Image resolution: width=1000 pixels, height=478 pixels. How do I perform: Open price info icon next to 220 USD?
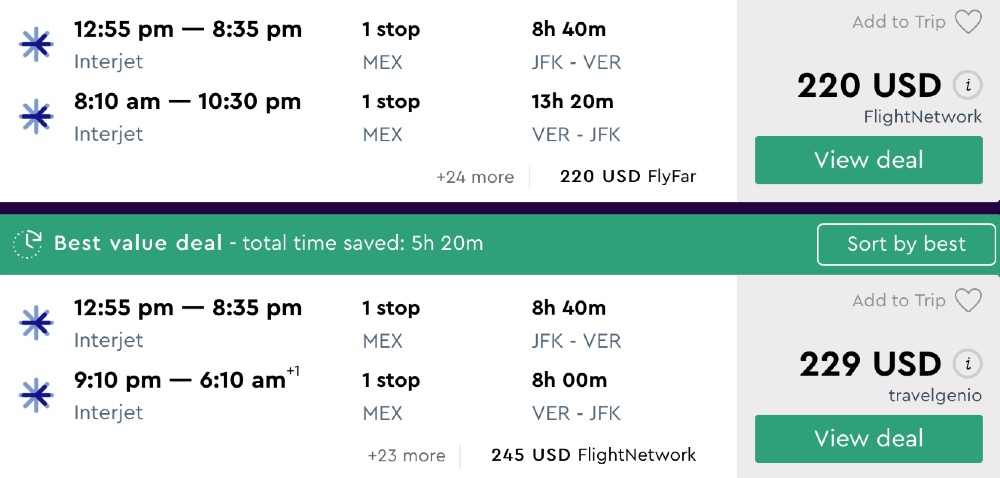[967, 86]
